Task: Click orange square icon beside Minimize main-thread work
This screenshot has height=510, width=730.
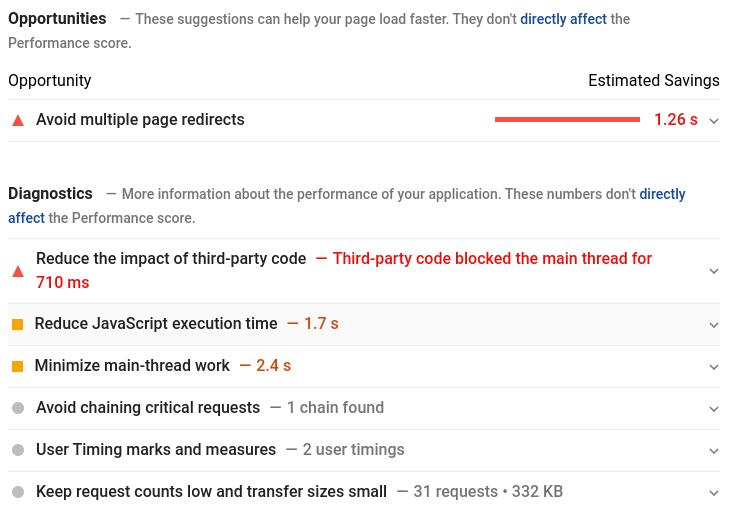Action: tap(17, 367)
